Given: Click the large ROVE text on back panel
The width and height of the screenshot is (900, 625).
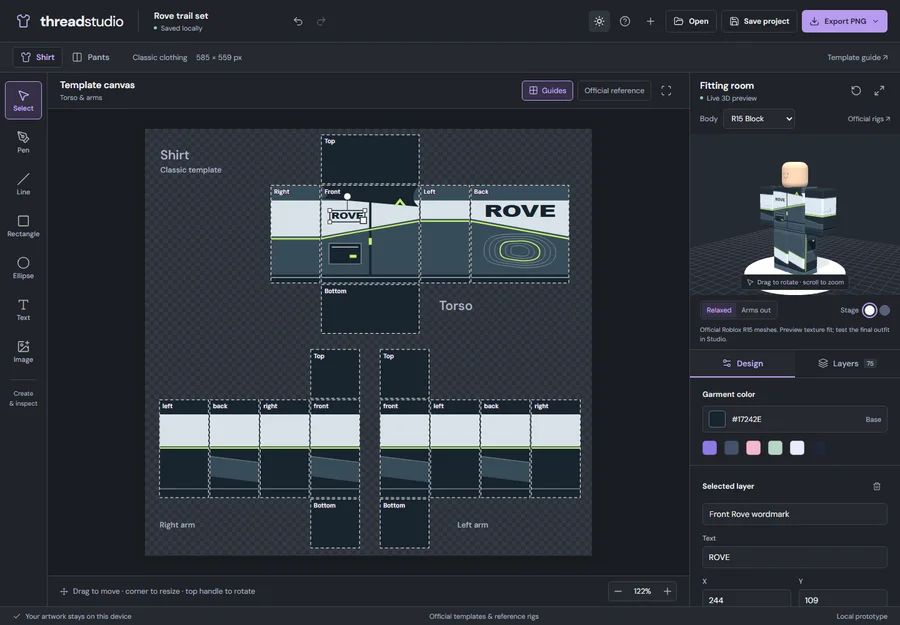Looking at the screenshot, I should coord(520,211).
